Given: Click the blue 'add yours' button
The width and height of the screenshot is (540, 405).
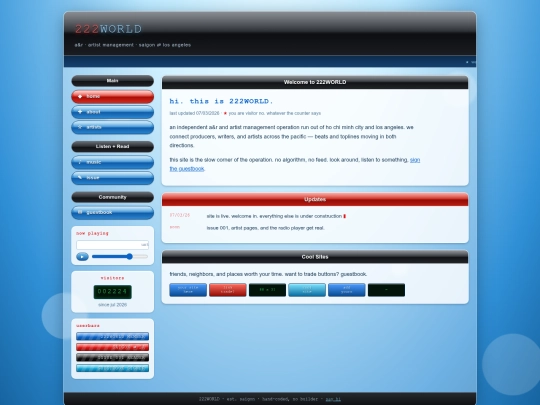Looking at the screenshot, I should click(x=347, y=290).
